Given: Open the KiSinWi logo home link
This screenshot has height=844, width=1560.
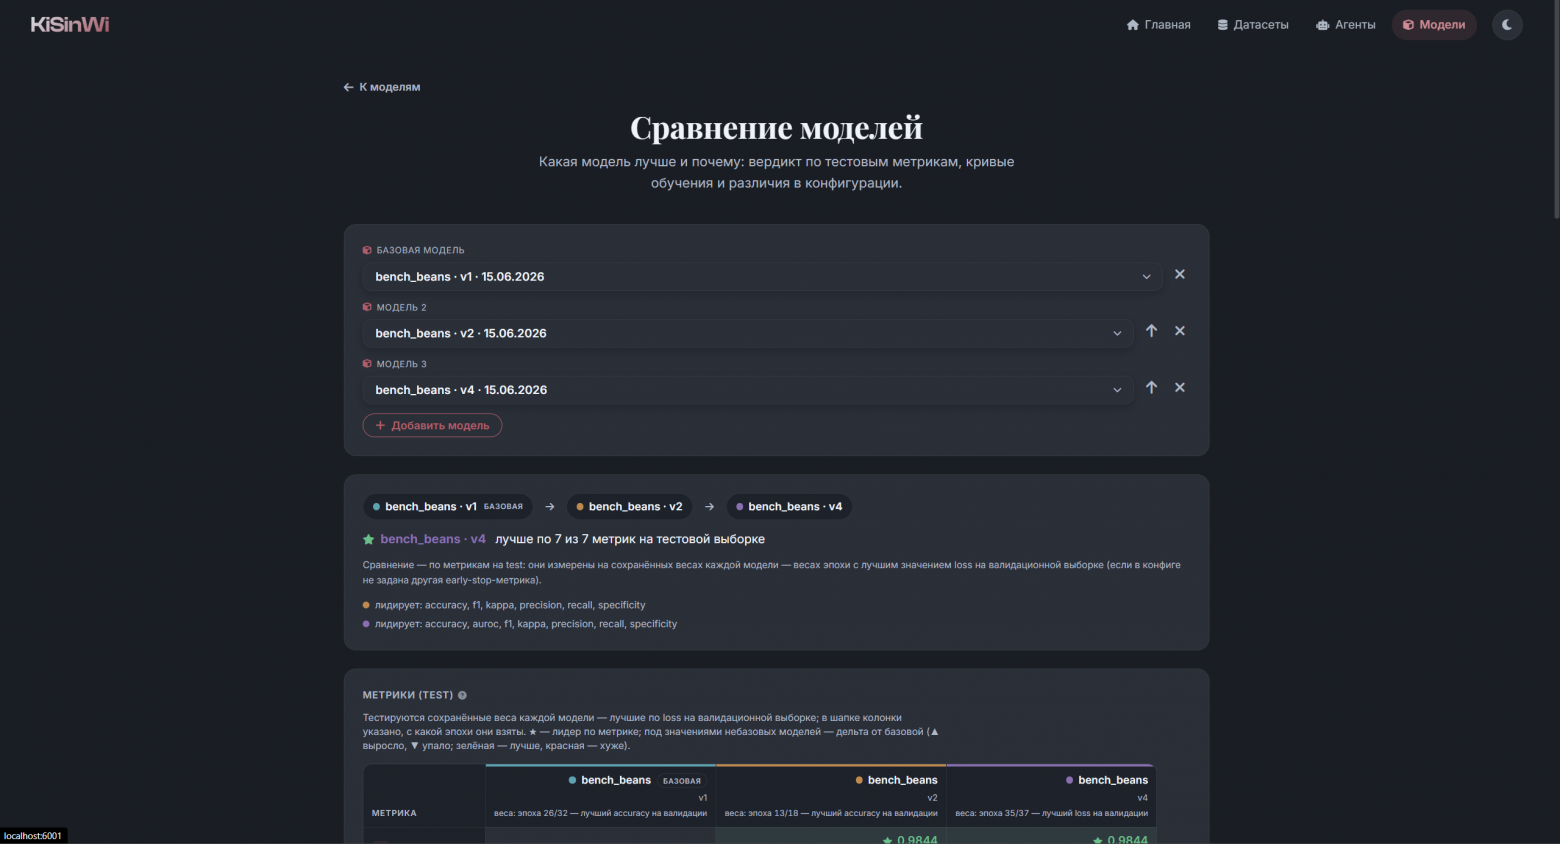Looking at the screenshot, I should 70,24.
